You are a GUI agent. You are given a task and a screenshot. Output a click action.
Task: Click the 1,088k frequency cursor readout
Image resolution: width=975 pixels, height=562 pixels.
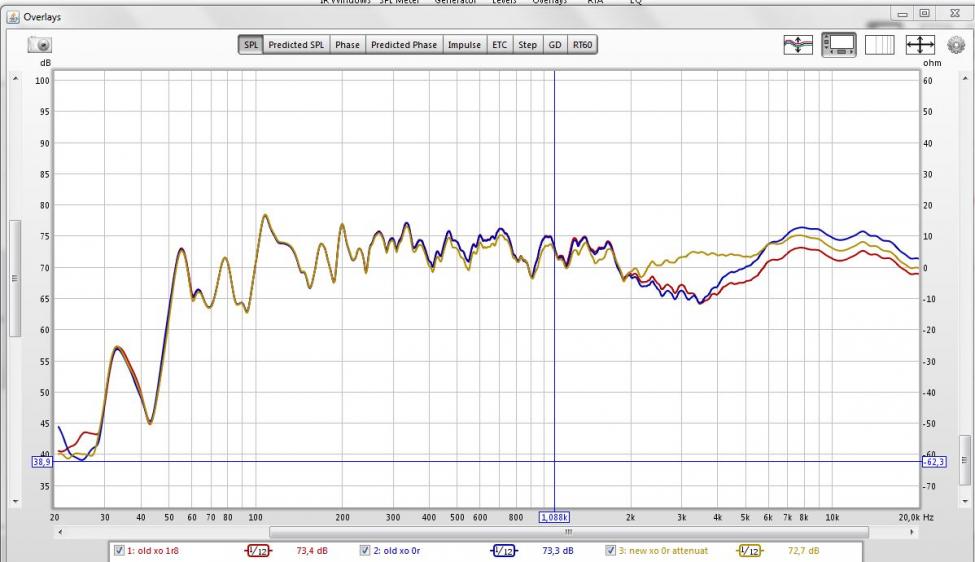coord(554,517)
